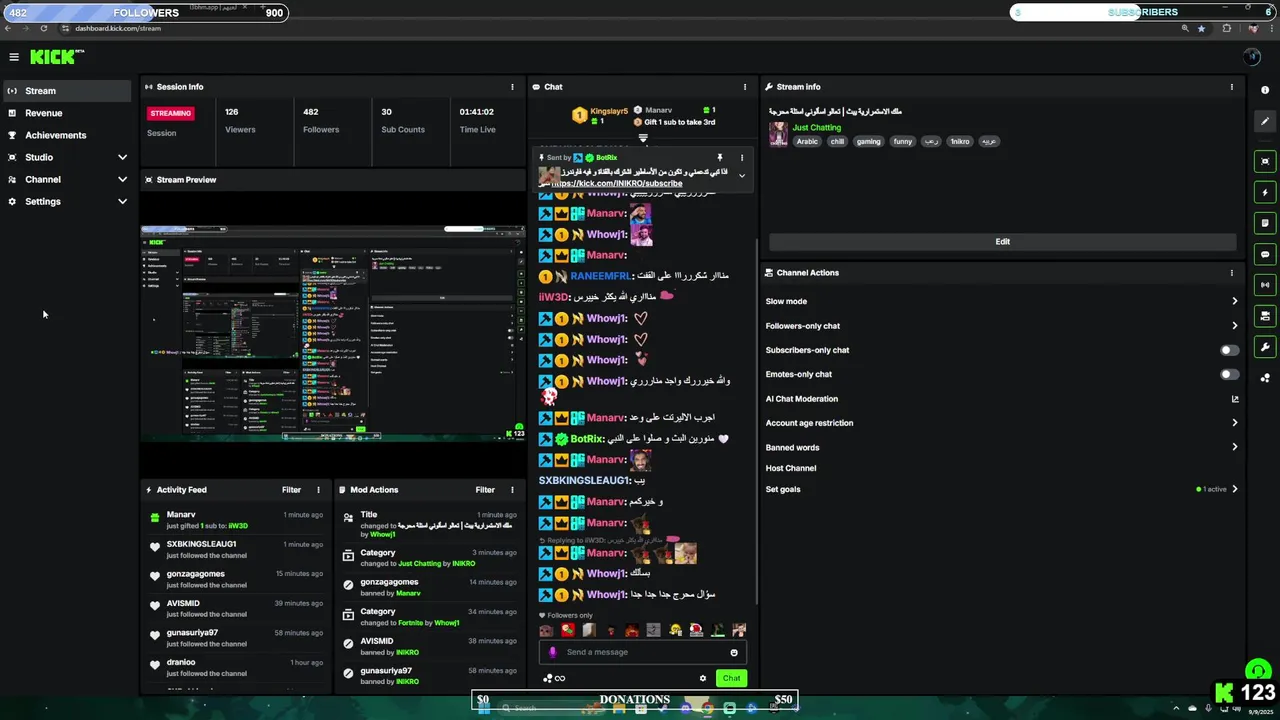Click the Discord icon in Windows taskbar

(x=685, y=709)
